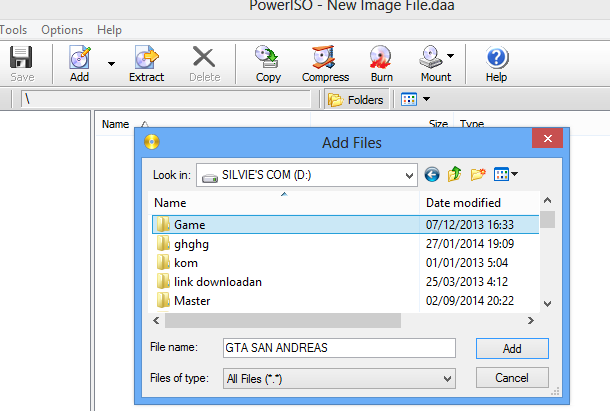Screen dimensions: 610x411
Task: Open the Options menu
Action: [x=62, y=30]
